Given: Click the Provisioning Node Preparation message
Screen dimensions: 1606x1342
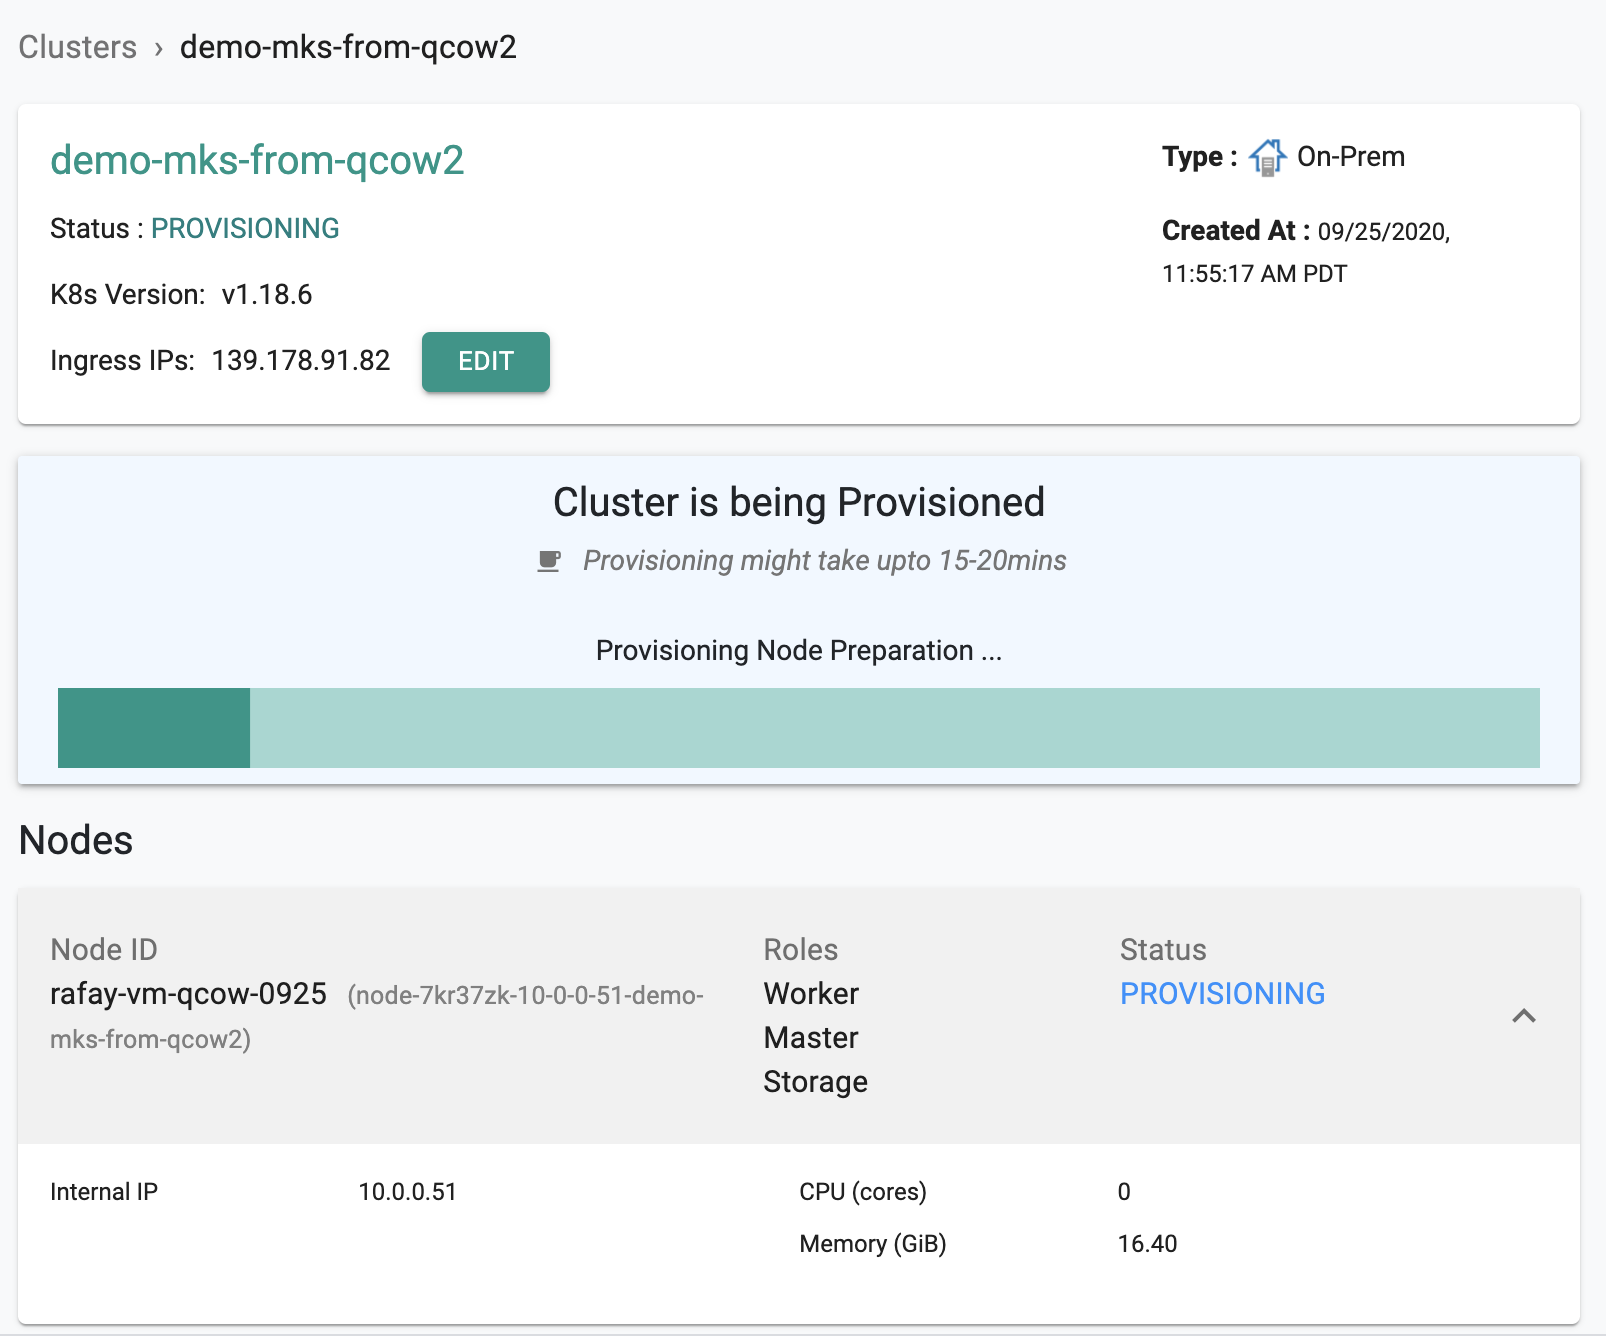Looking at the screenshot, I should coord(799,651).
